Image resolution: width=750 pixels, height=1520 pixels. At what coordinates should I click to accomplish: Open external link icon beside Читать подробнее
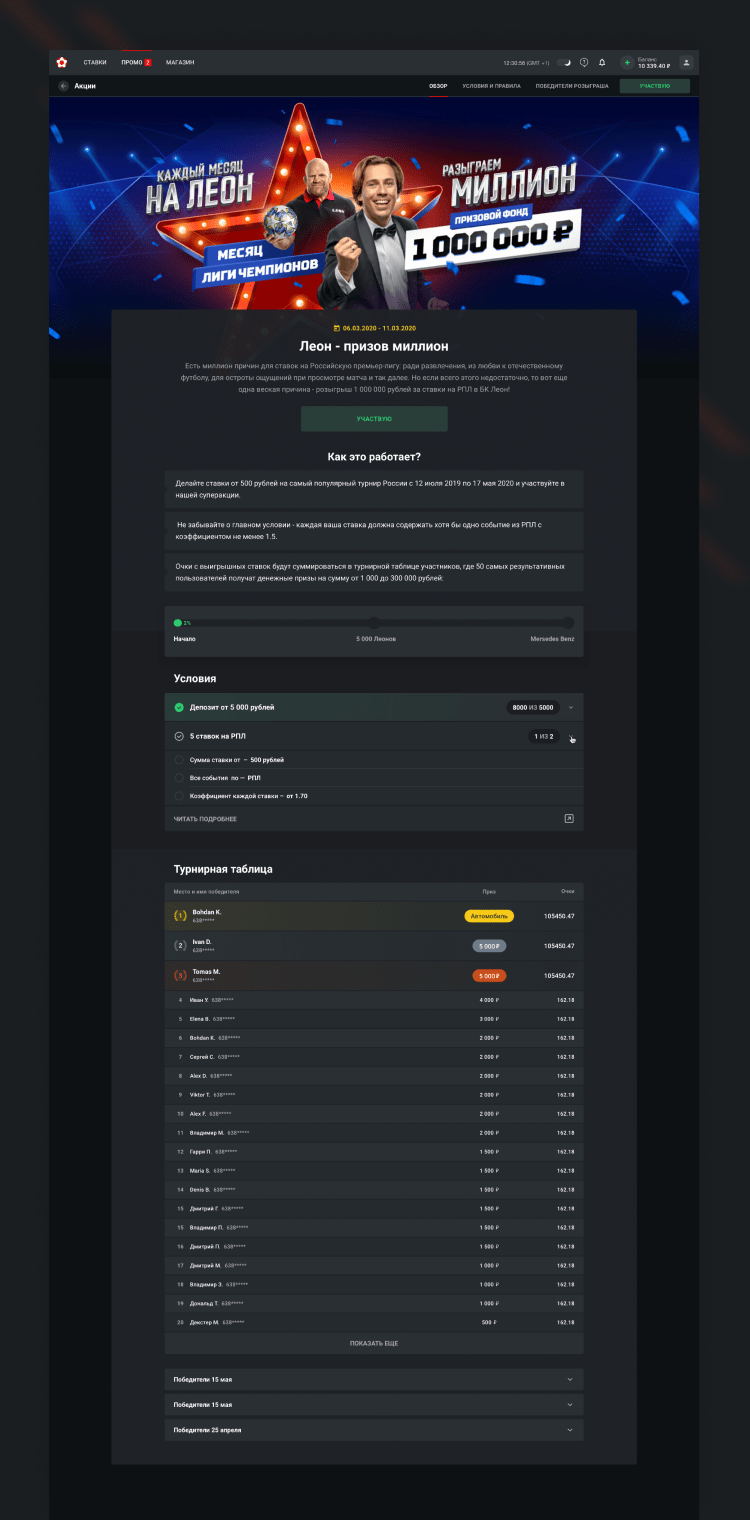tap(569, 818)
